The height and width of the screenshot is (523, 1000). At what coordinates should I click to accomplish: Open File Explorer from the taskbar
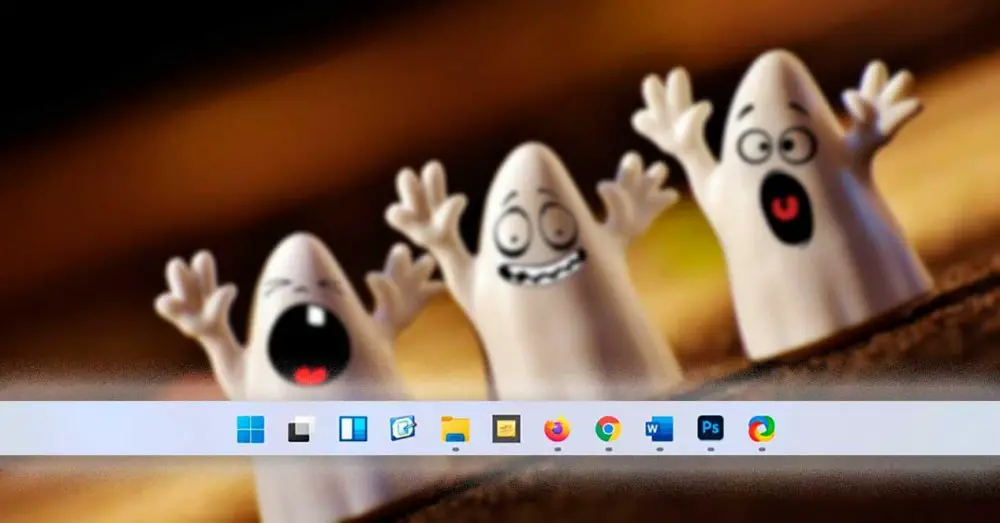coord(455,430)
